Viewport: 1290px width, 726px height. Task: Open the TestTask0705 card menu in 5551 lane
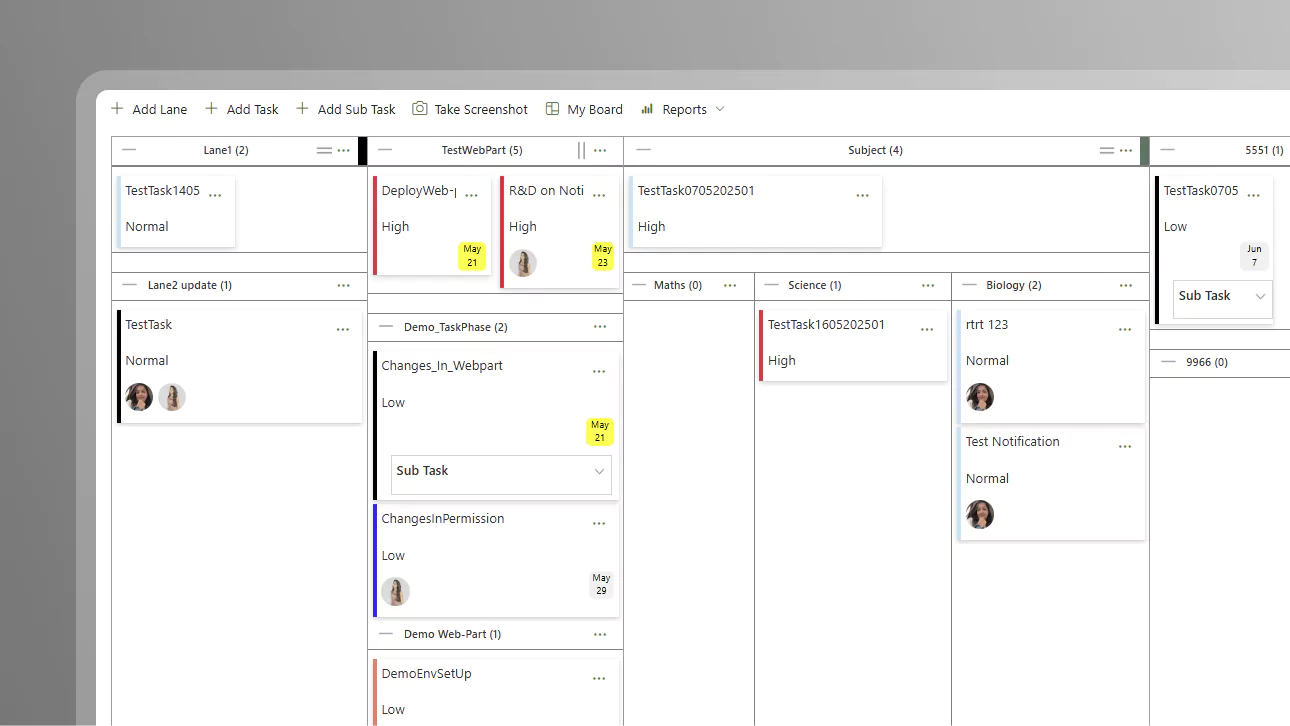pos(1254,195)
